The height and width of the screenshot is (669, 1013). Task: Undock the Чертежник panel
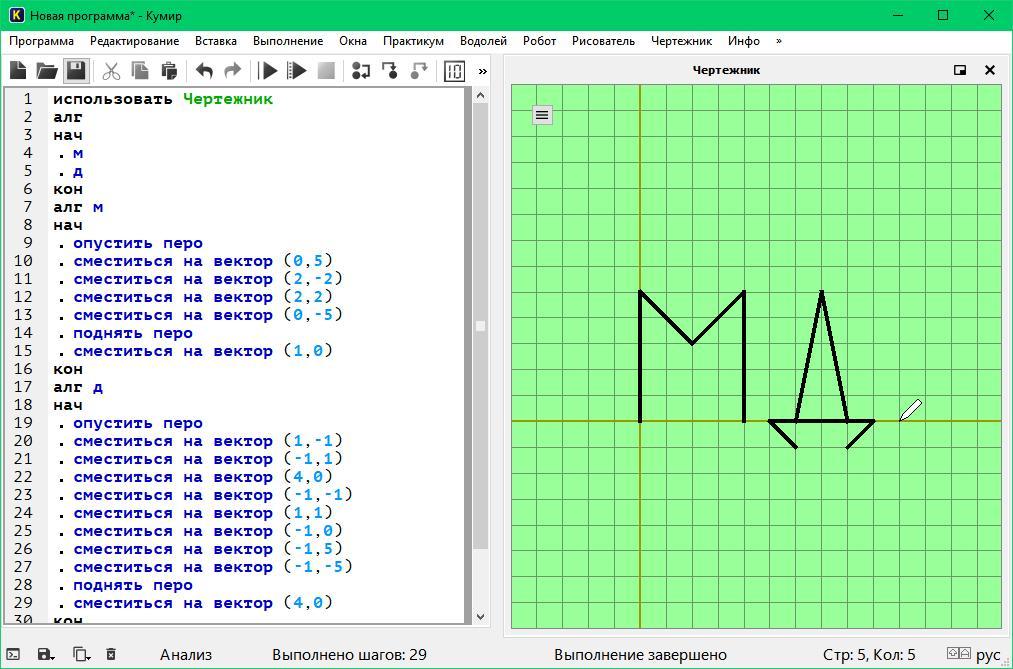[960, 70]
